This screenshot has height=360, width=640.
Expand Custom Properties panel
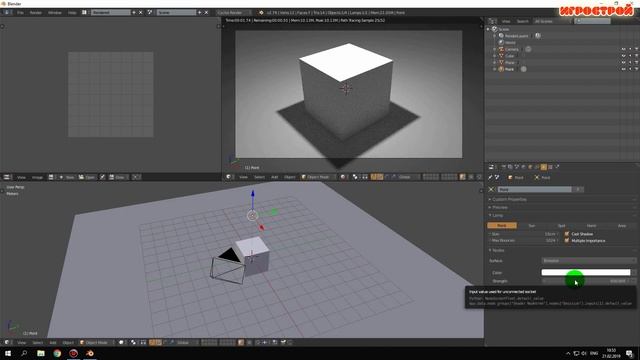click(508, 200)
